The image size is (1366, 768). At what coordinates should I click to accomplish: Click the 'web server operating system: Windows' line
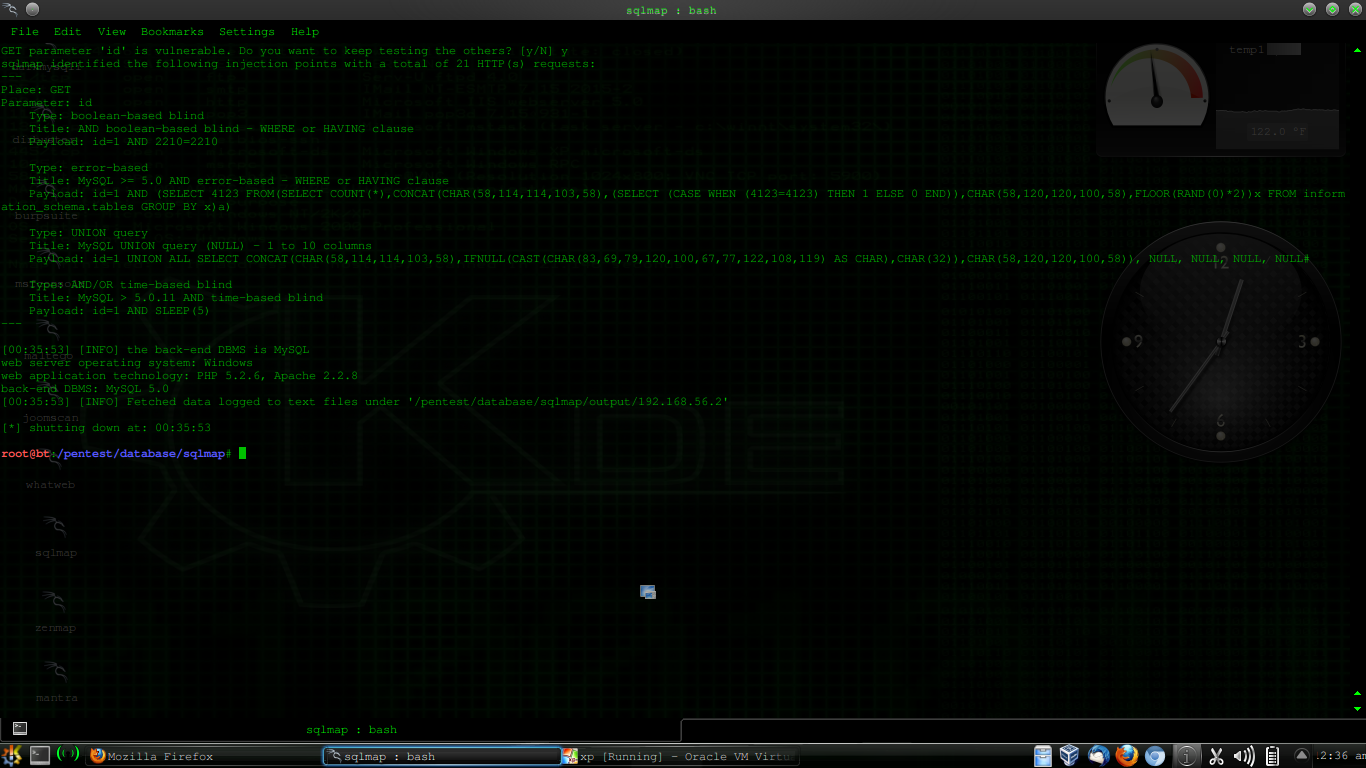click(126, 363)
